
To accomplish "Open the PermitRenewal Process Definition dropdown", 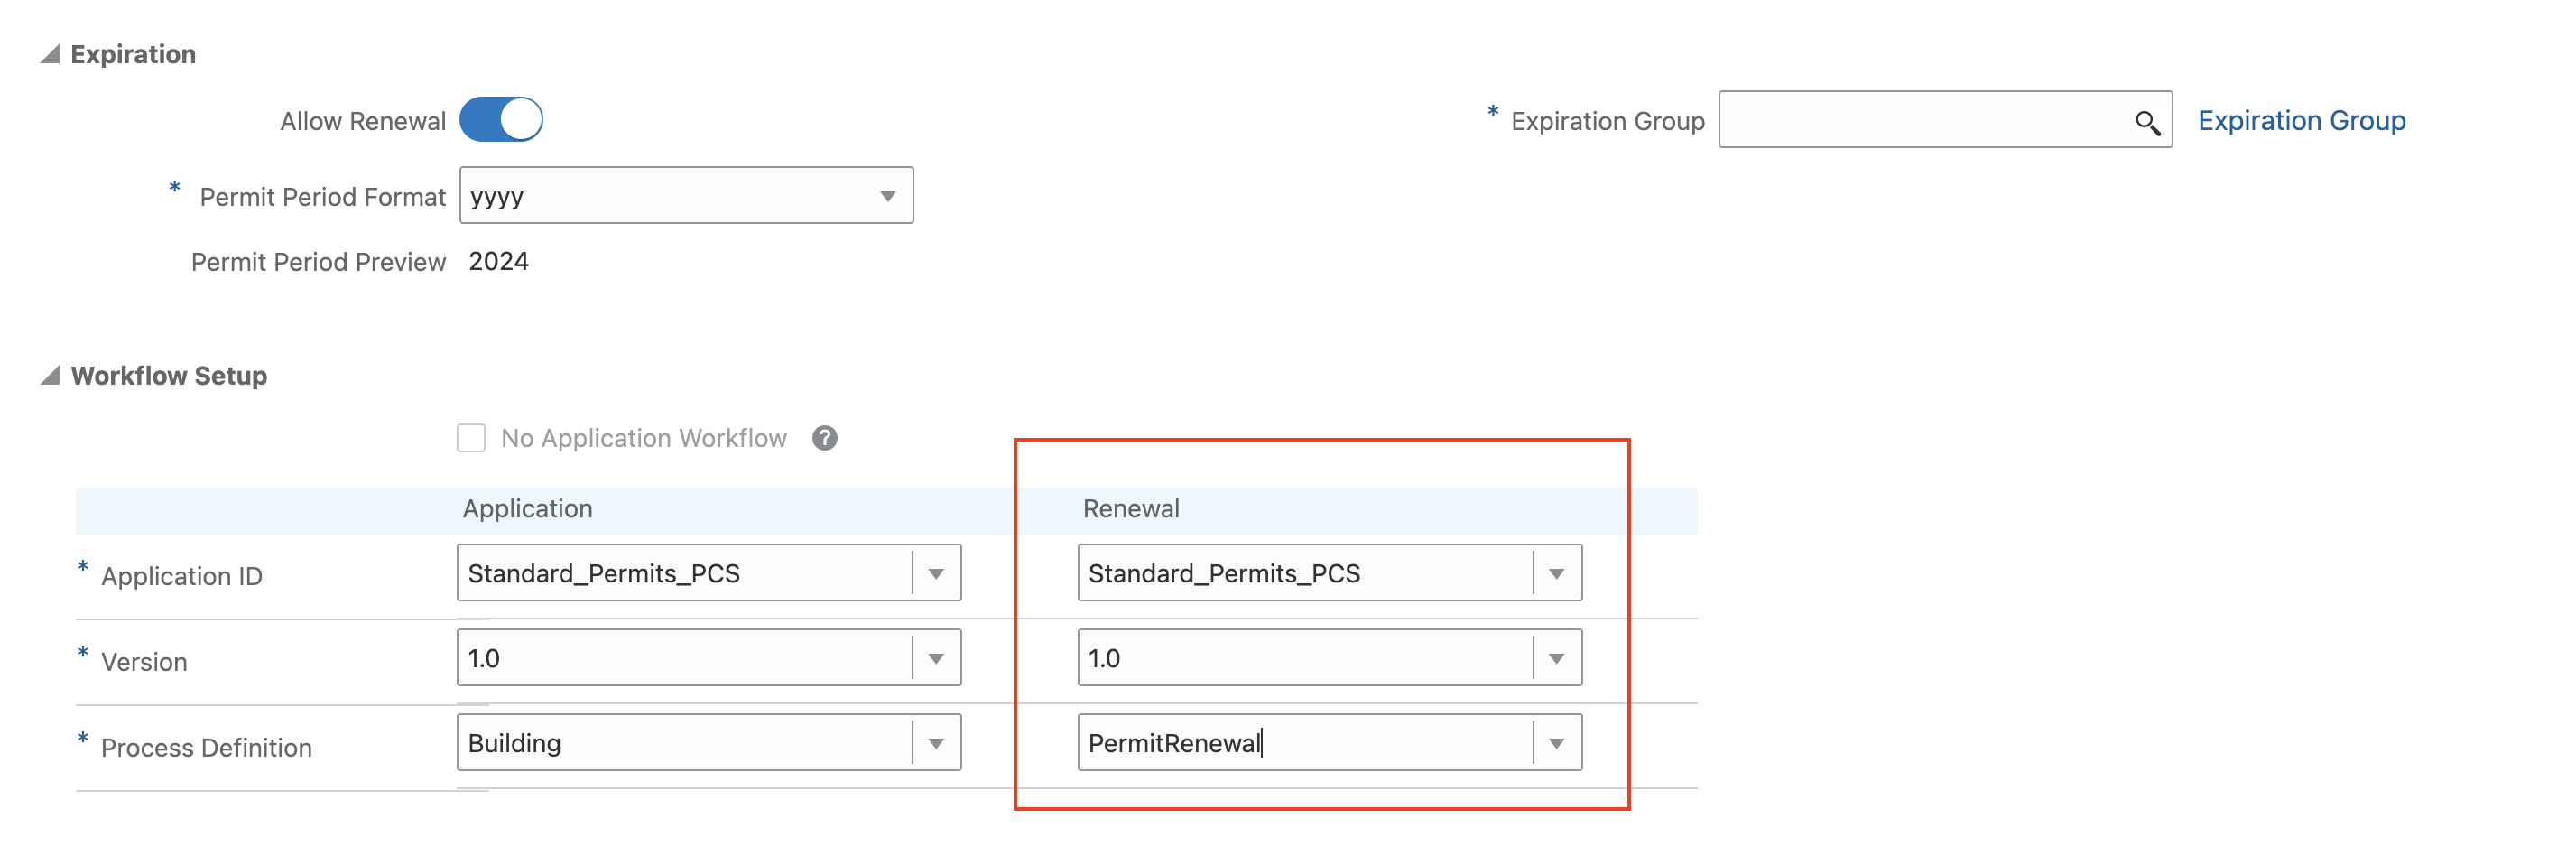I will (1556, 742).
